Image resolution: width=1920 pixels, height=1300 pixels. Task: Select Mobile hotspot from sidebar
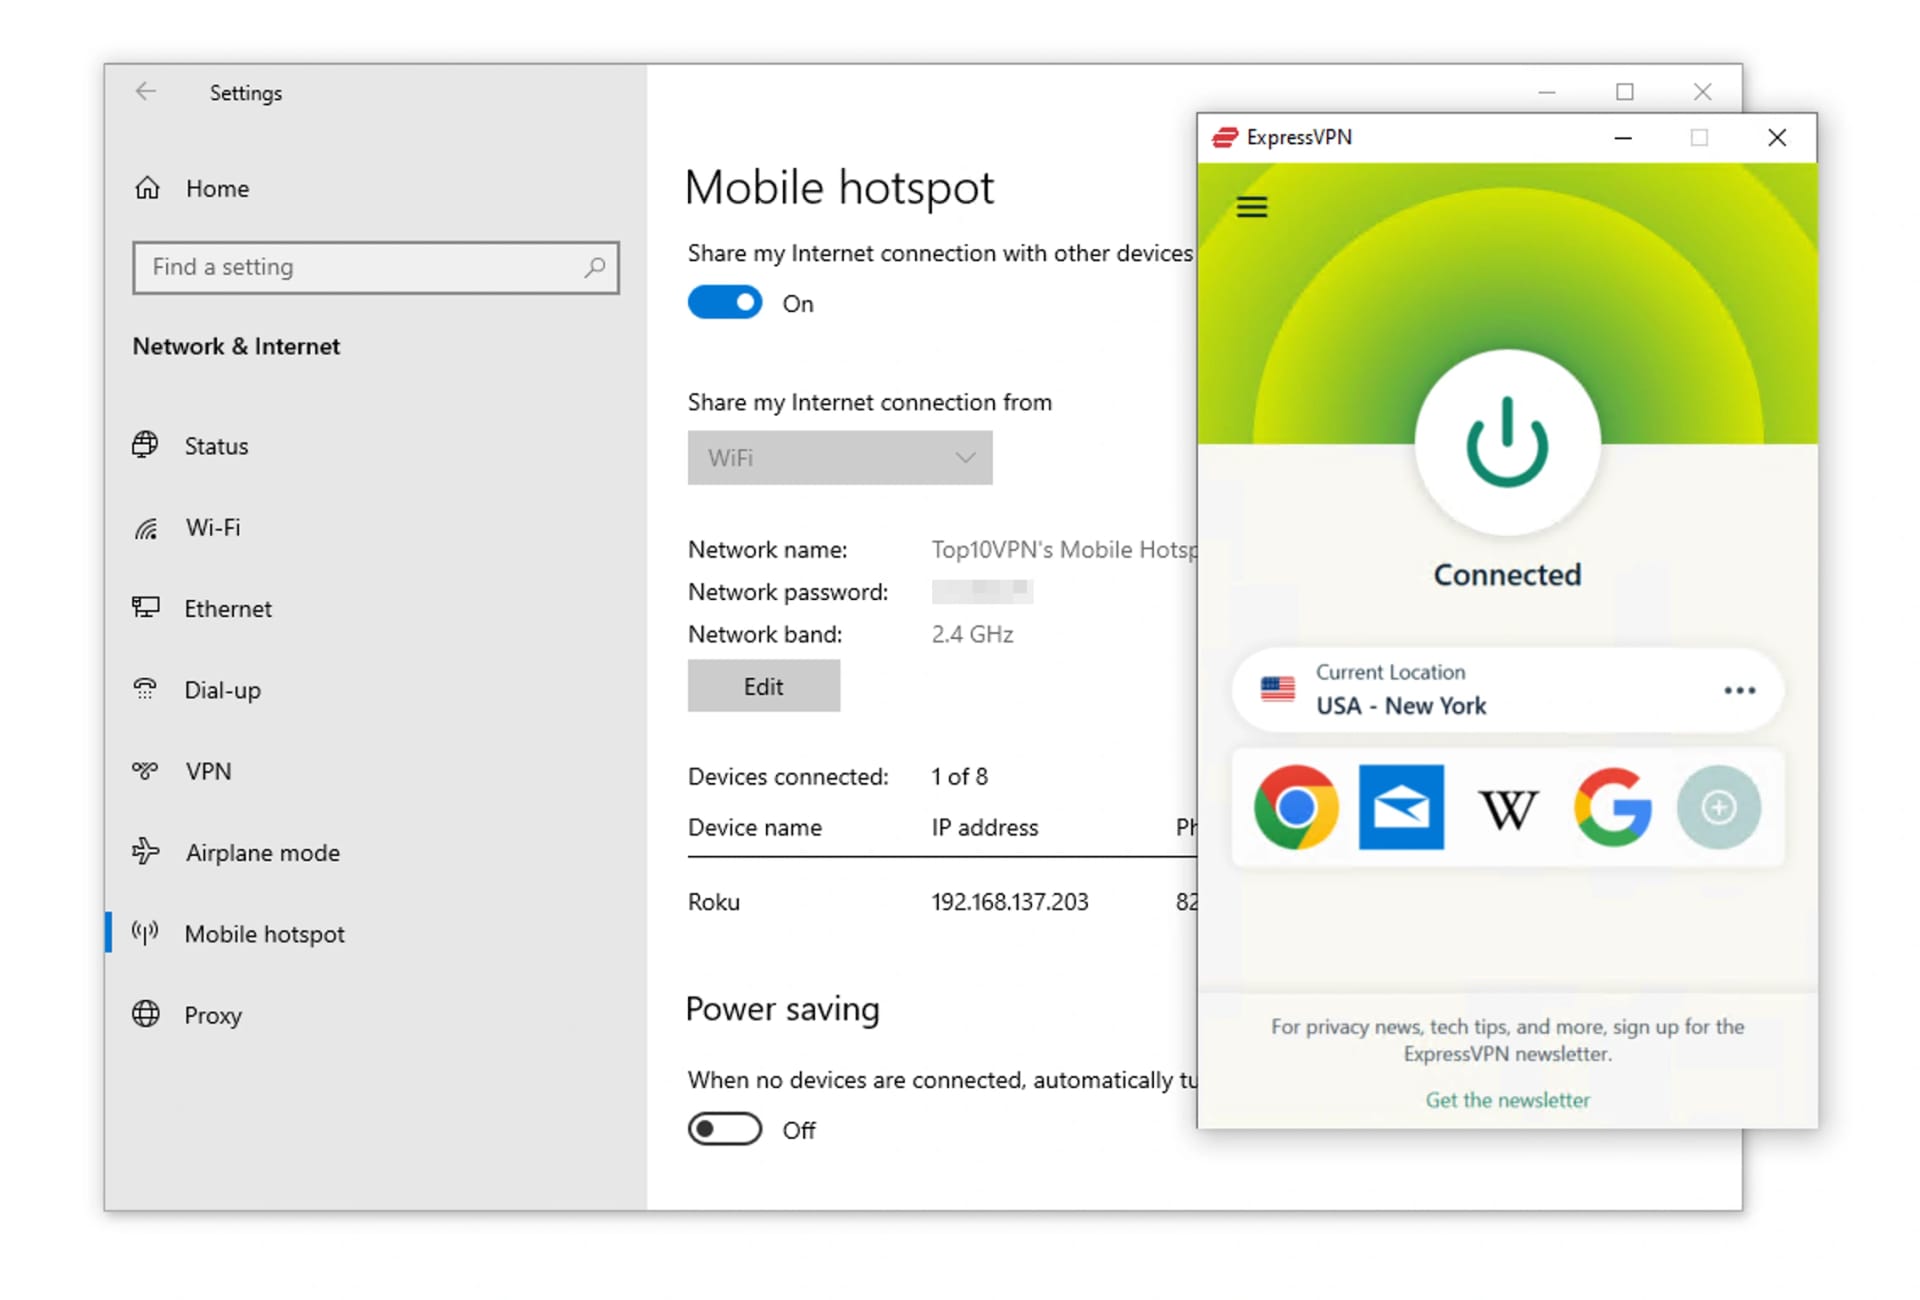coord(265,933)
